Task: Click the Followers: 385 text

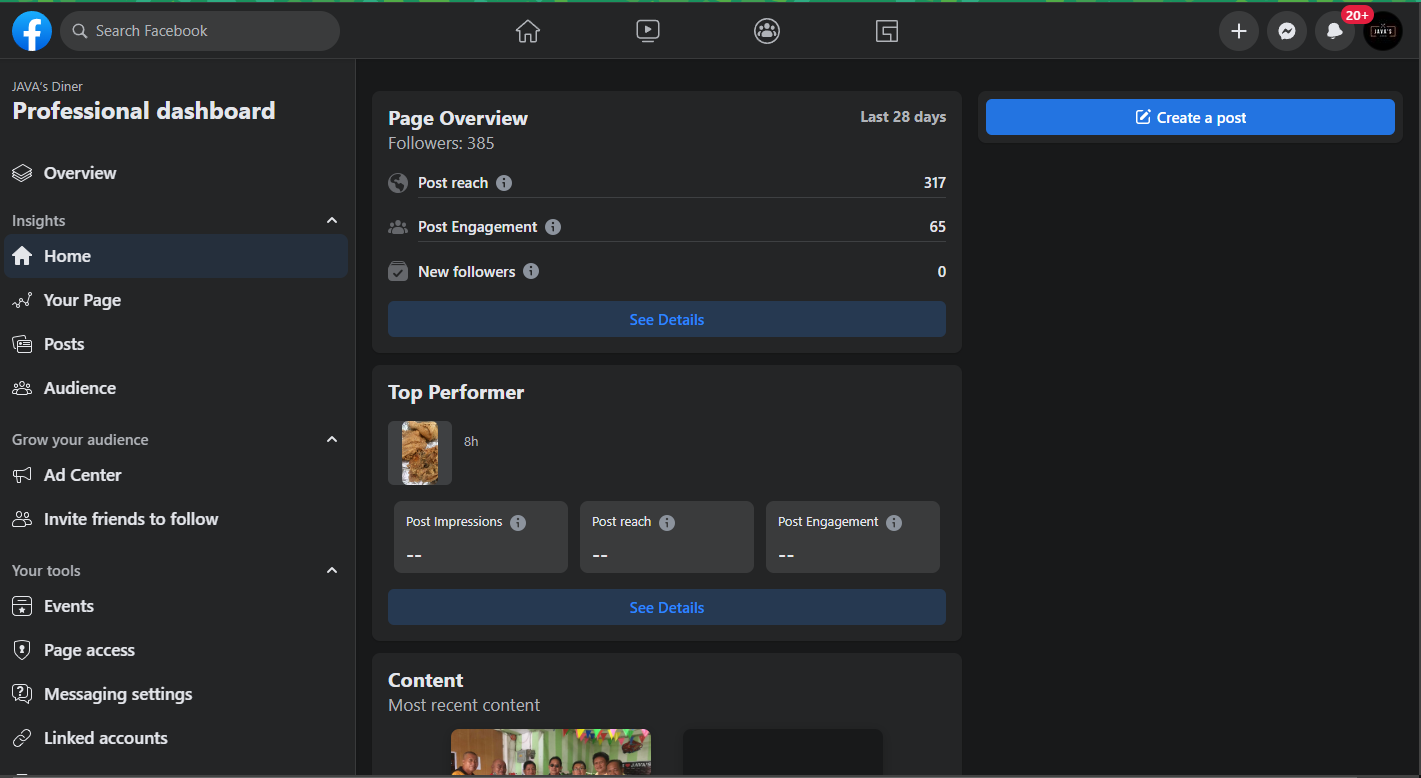Action: point(441,143)
